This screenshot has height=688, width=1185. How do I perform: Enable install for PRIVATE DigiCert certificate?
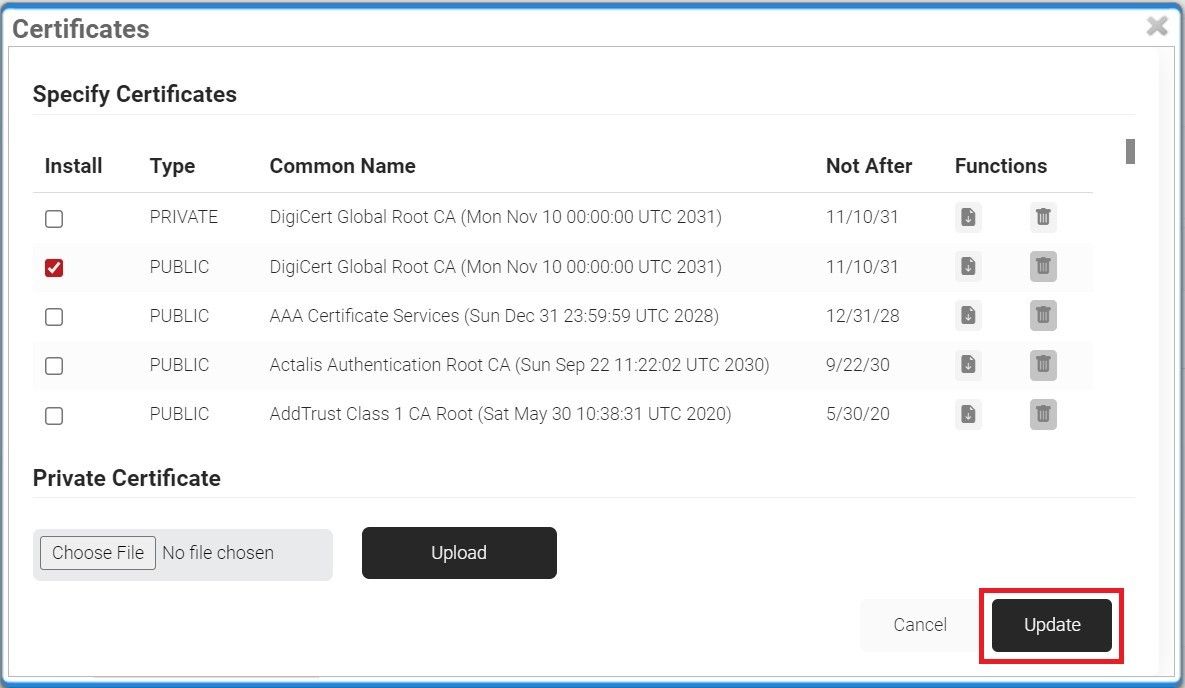tap(54, 219)
